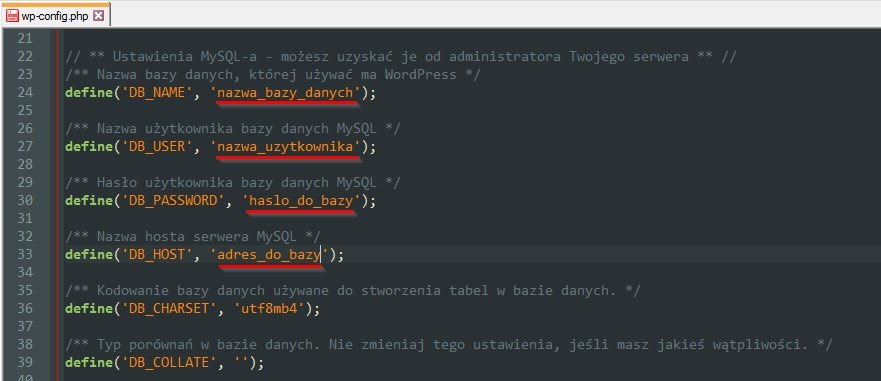Click comment 'Nazwa hosta serwera MySQL'
The width and height of the screenshot is (881, 381).
(197, 237)
